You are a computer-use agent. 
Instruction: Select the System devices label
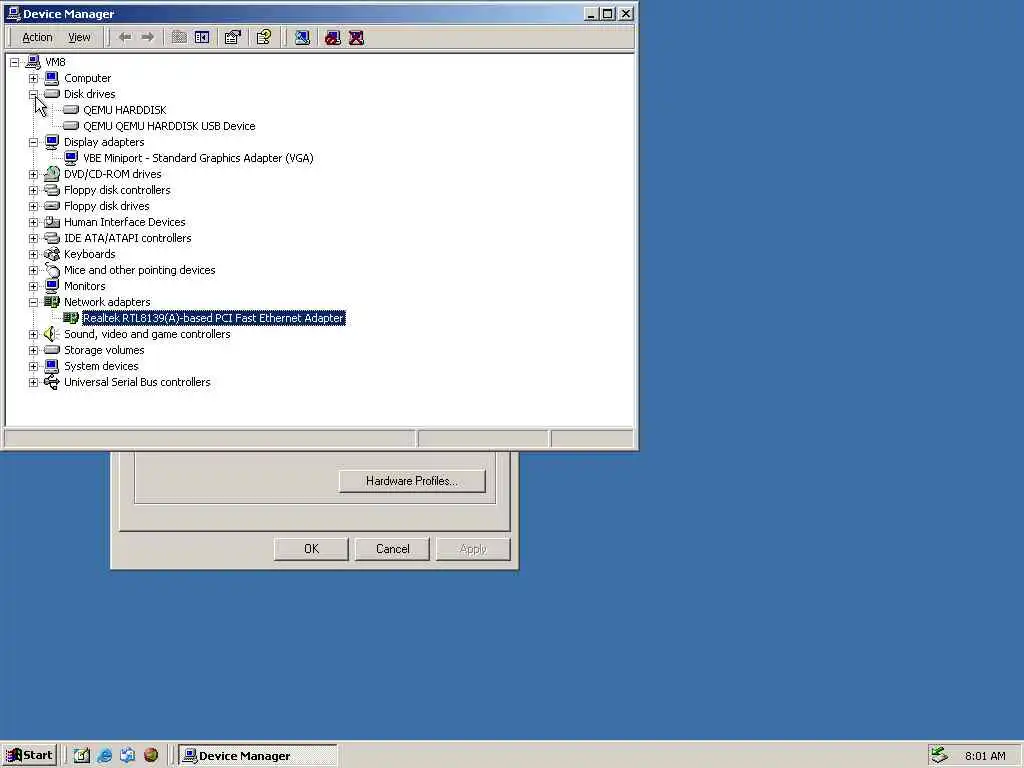click(101, 366)
